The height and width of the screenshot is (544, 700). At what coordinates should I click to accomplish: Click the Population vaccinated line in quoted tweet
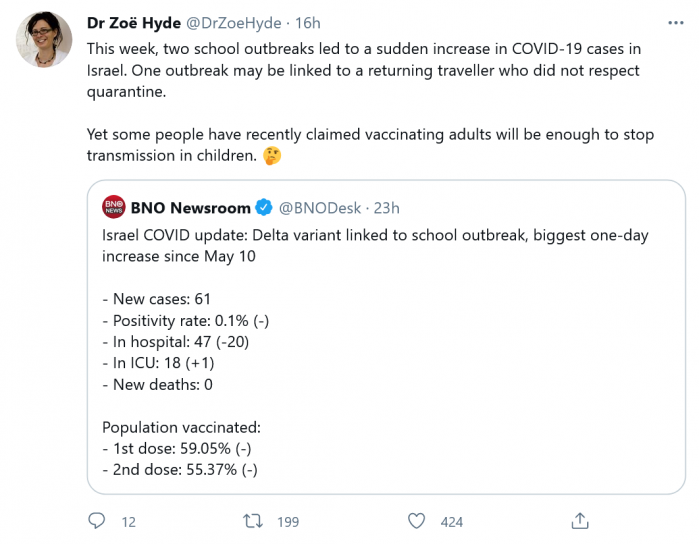tap(182, 427)
